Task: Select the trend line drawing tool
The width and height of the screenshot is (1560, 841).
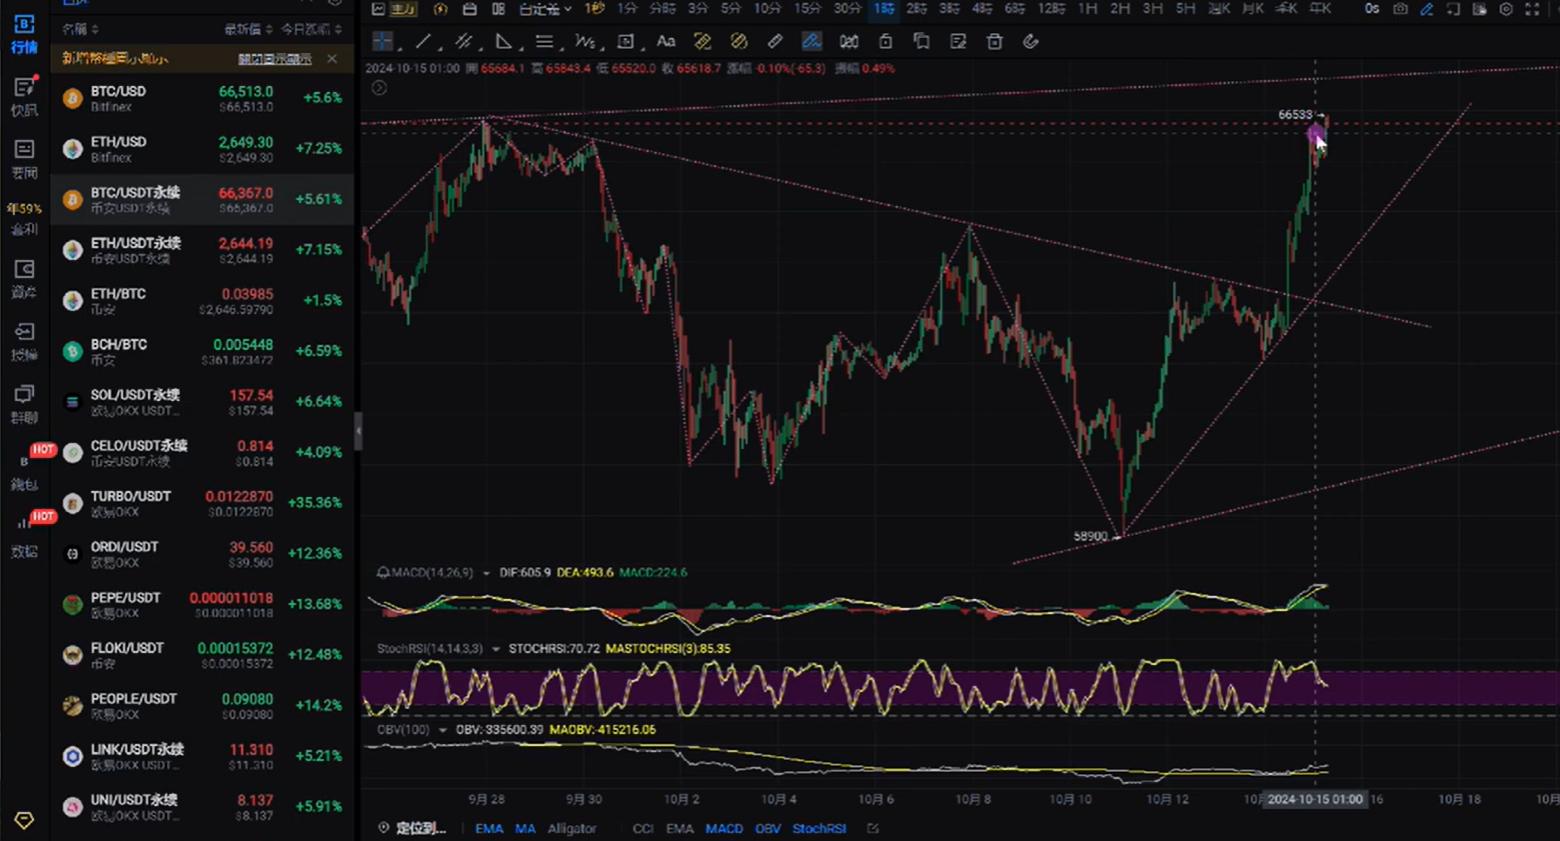Action: (423, 42)
